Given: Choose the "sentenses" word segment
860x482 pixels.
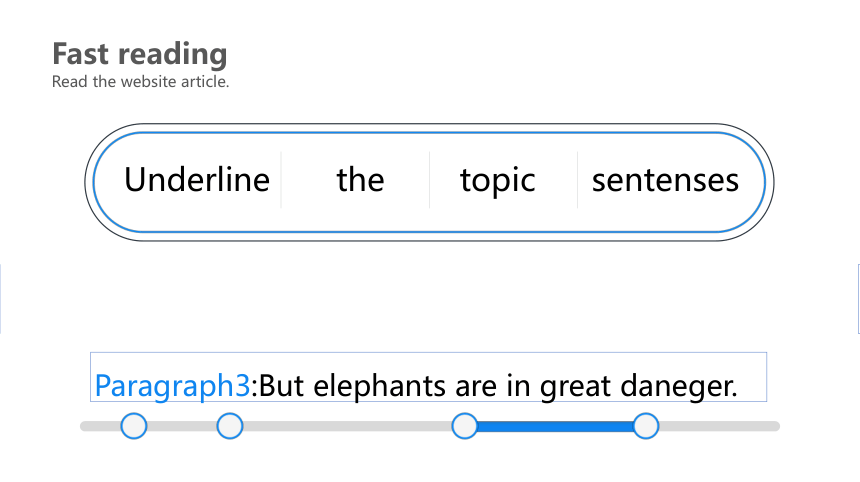Looking at the screenshot, I should click(665, 180).
